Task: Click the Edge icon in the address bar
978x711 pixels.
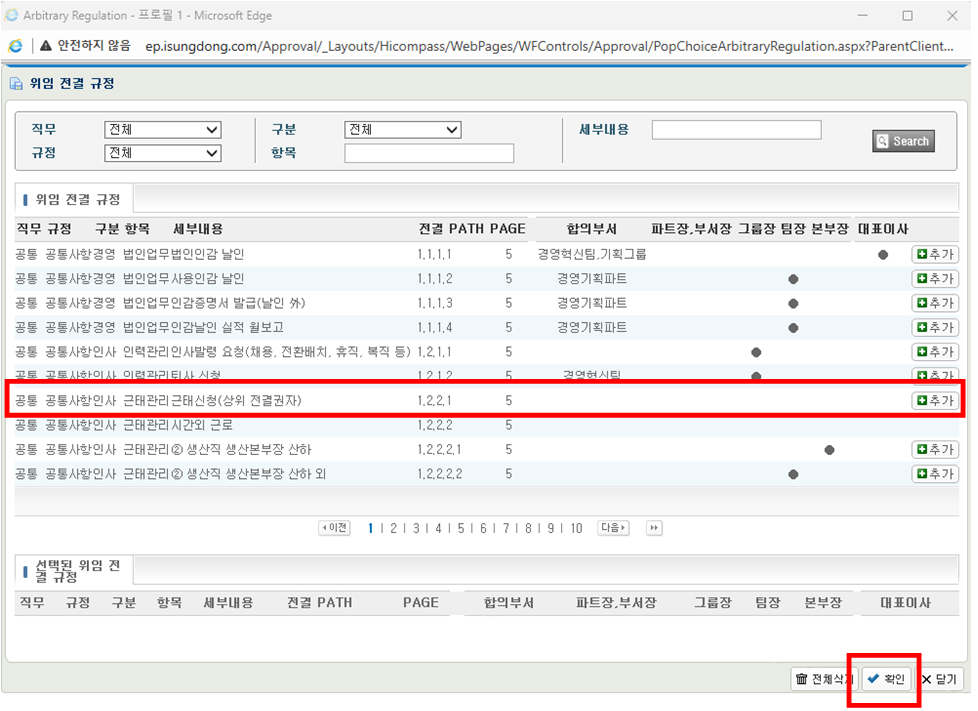Action: point(14,44)
